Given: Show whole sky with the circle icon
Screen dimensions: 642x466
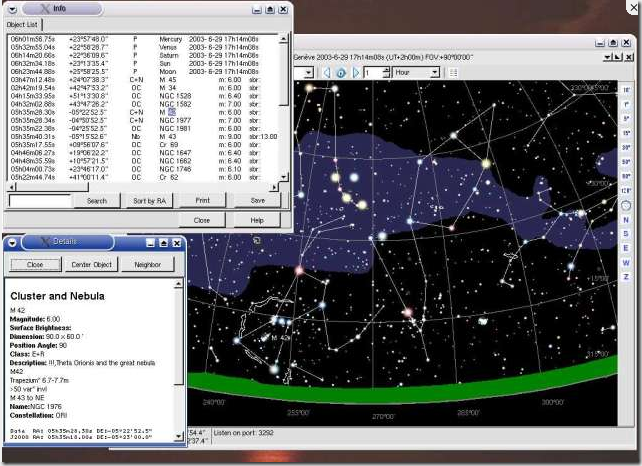Looking at the screenshot, I should pyautogui.click(x=626, y=205).
